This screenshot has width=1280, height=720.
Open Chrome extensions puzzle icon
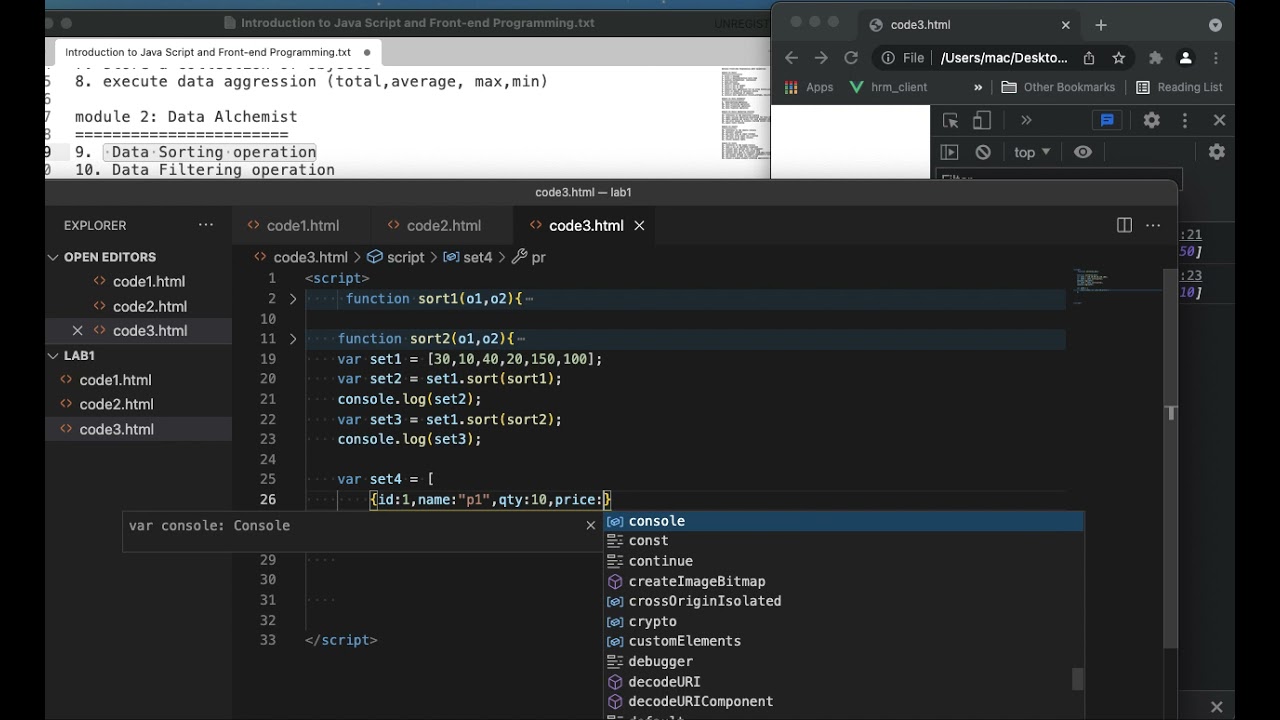1156,58
